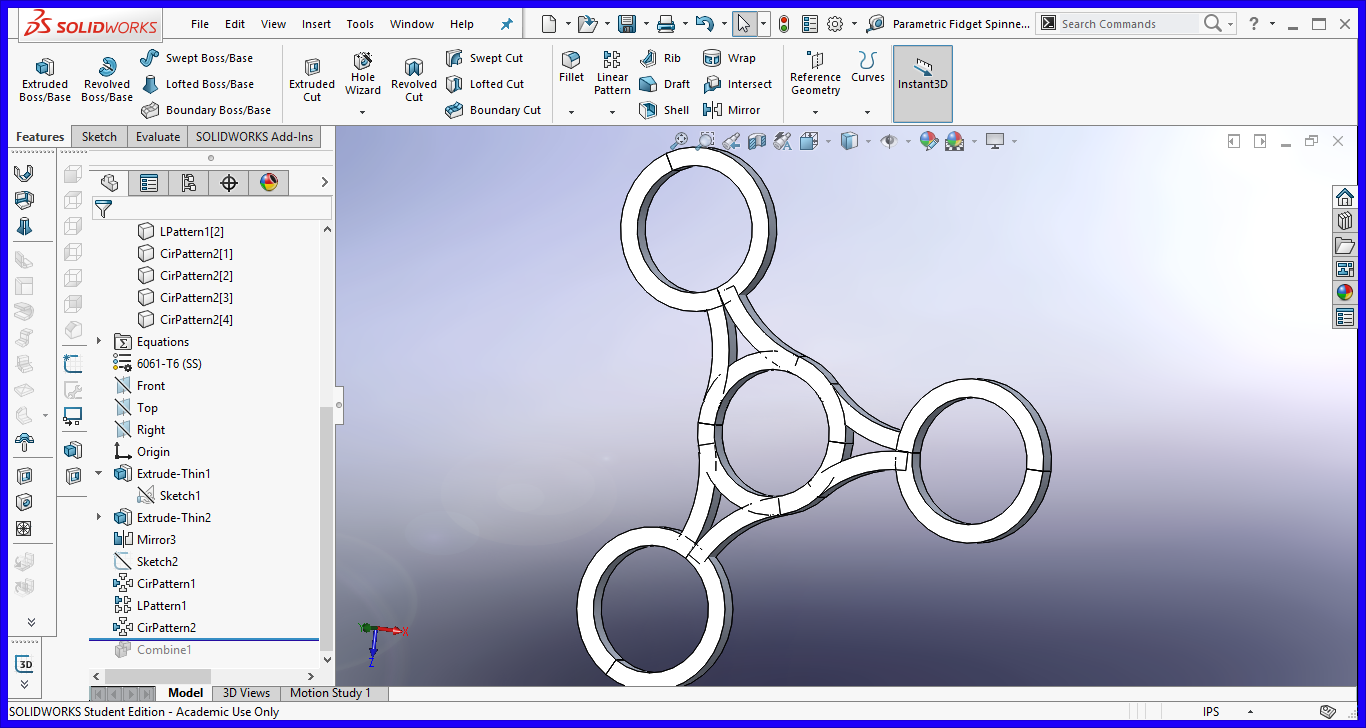Image resolution: width=1366 pixels, height=728 pixels.
Task: Select the Draft tool
Action: pyautogui.click(x=665, y=84)
